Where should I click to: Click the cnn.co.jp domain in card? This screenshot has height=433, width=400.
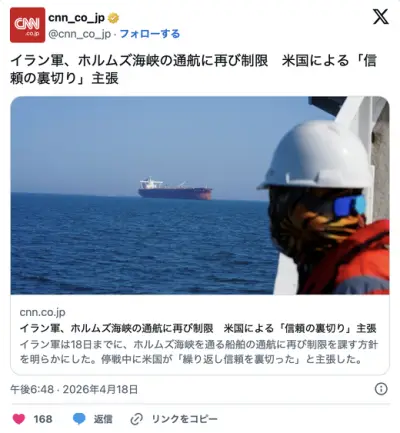click(x=42, y=312)
